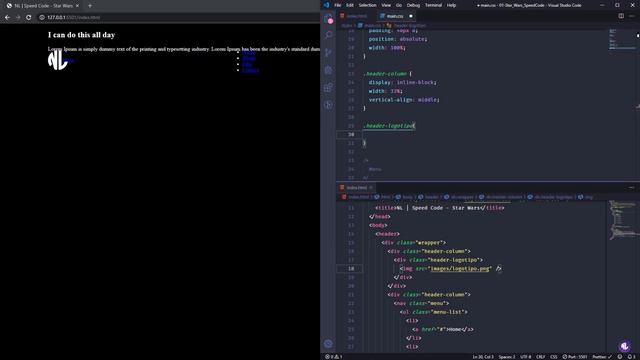Click the main.css editor minimap
The height and width of the screenshot is (360, 640).
(621, 39)
